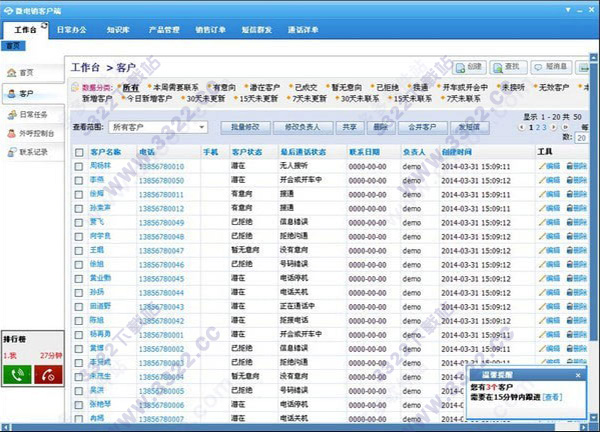Switch to the 短信群发 tab
This screenshot has height=432, width=600.
(257, 29)
